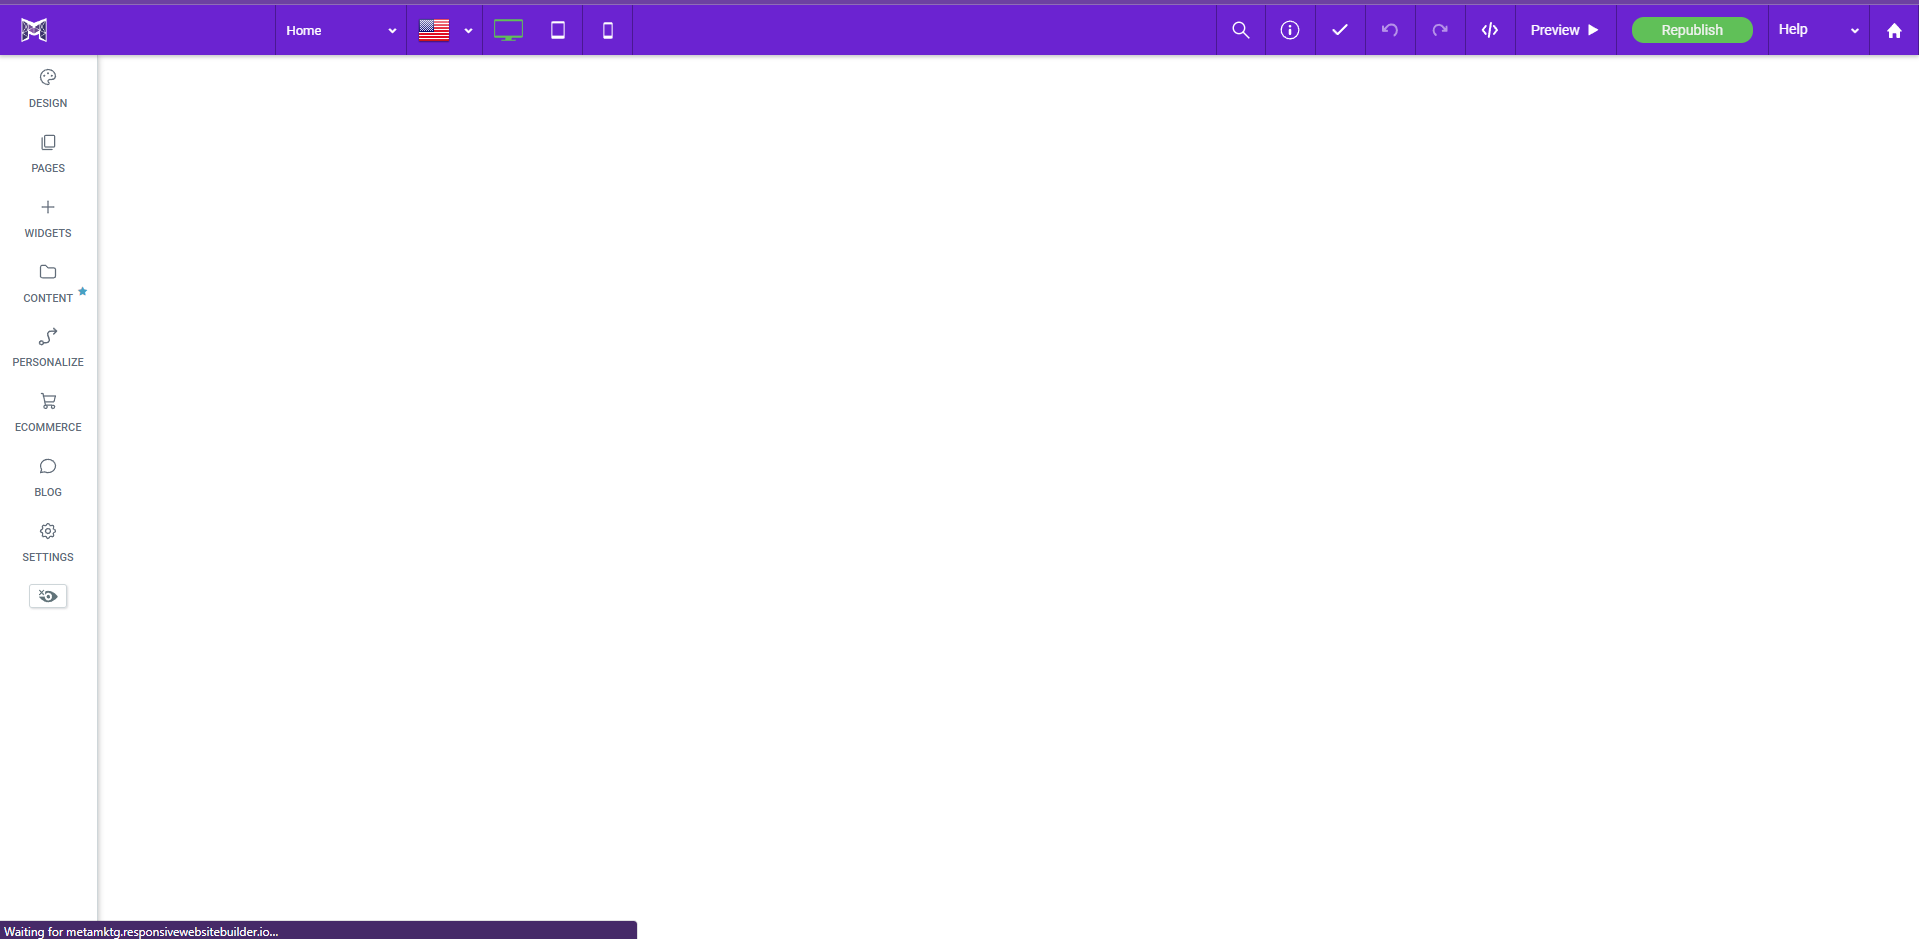Redo the last change
Image resolution: width=1919 pixels, height=939 pixels.
point(1440,30)
